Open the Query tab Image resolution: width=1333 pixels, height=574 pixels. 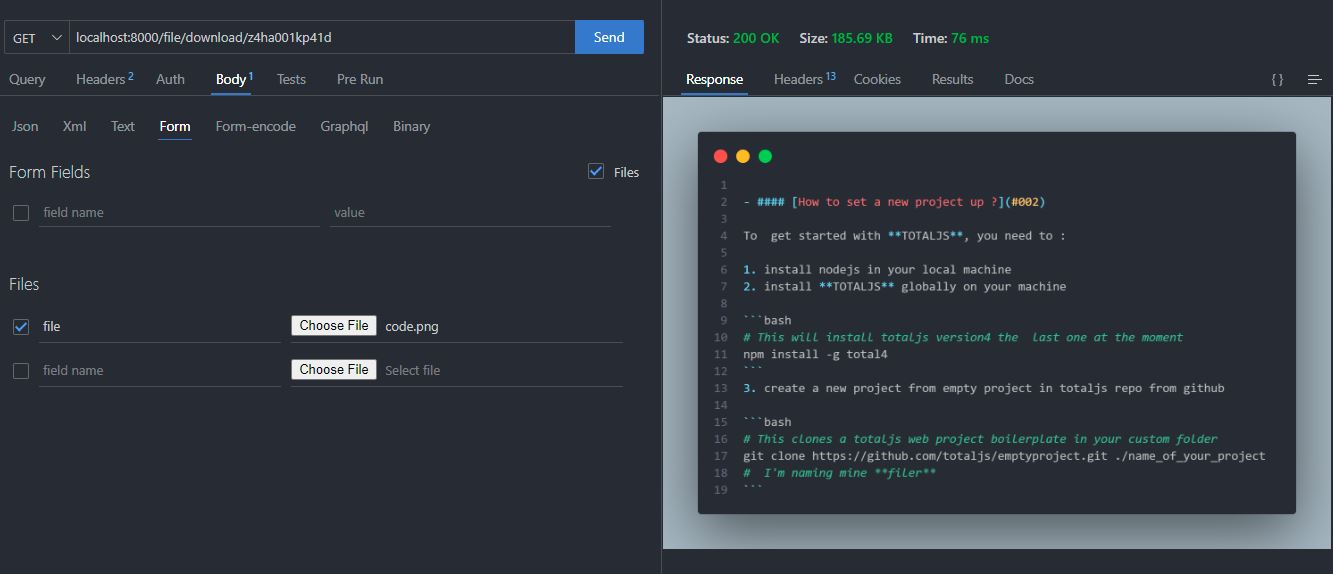[27, 79]
